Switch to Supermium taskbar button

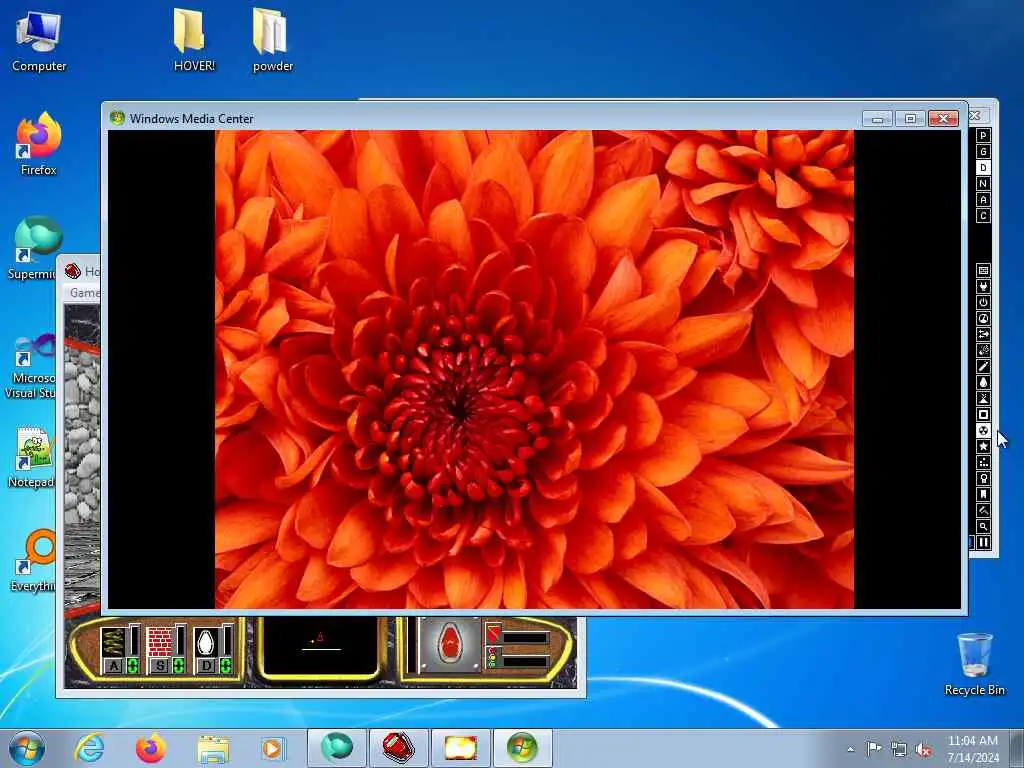pyautogui.click(x=336, y=748)
